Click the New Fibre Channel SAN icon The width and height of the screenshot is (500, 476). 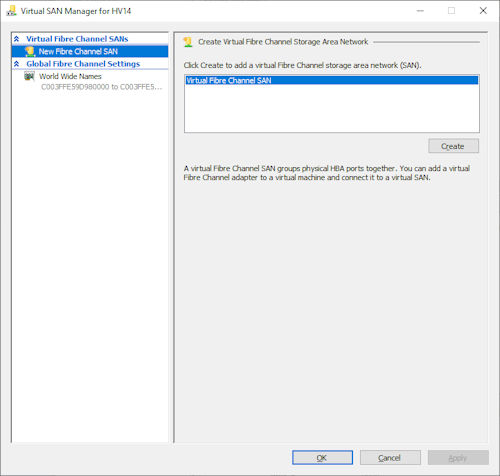coord(30,51)
